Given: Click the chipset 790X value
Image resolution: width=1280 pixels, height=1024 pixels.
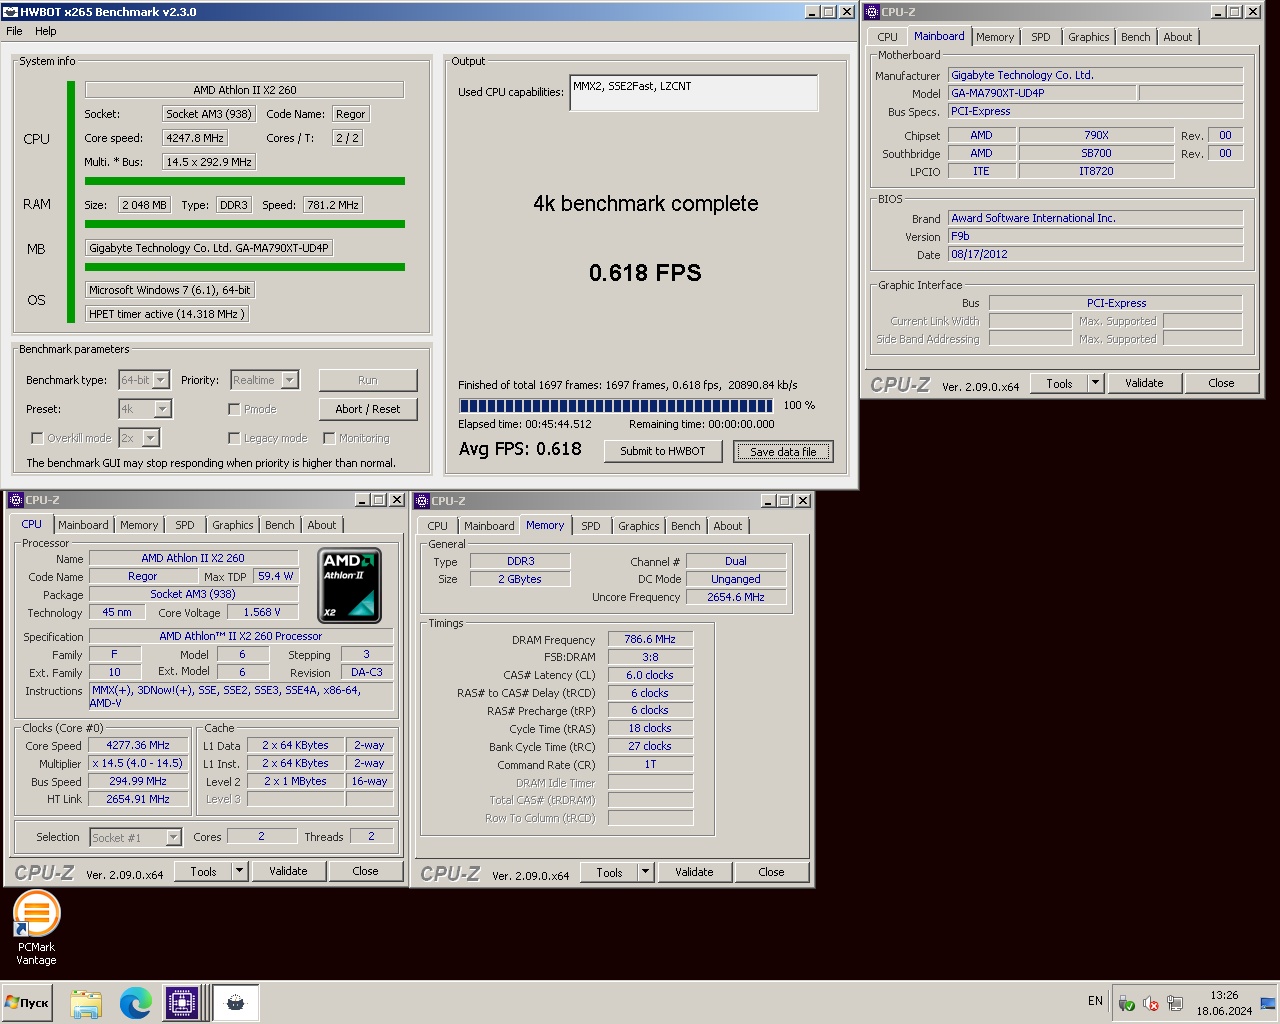Looking at the screenshot, I should point(1096,135).
